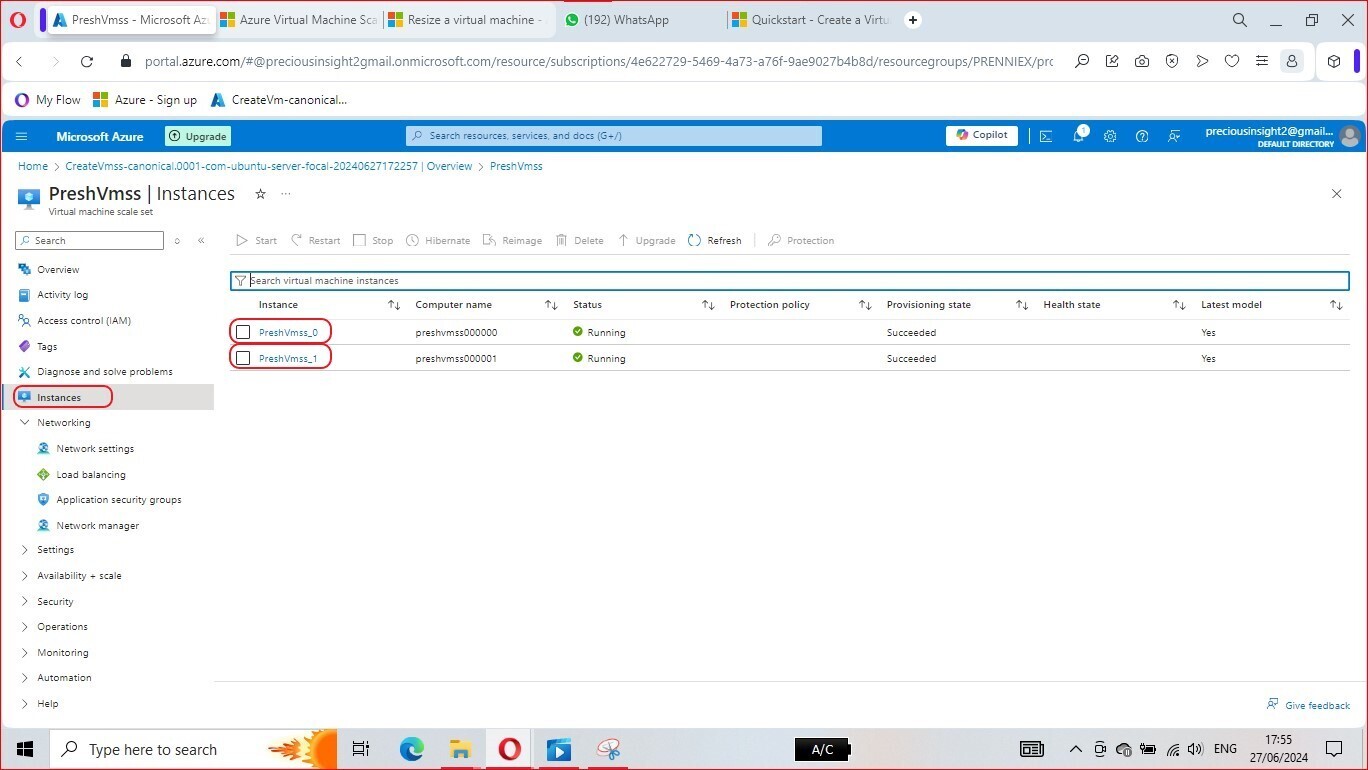Go to Home breadcrumb link
Image resolution: width=1368 pixels, height=770 pixels.
(x=33, y=166)
